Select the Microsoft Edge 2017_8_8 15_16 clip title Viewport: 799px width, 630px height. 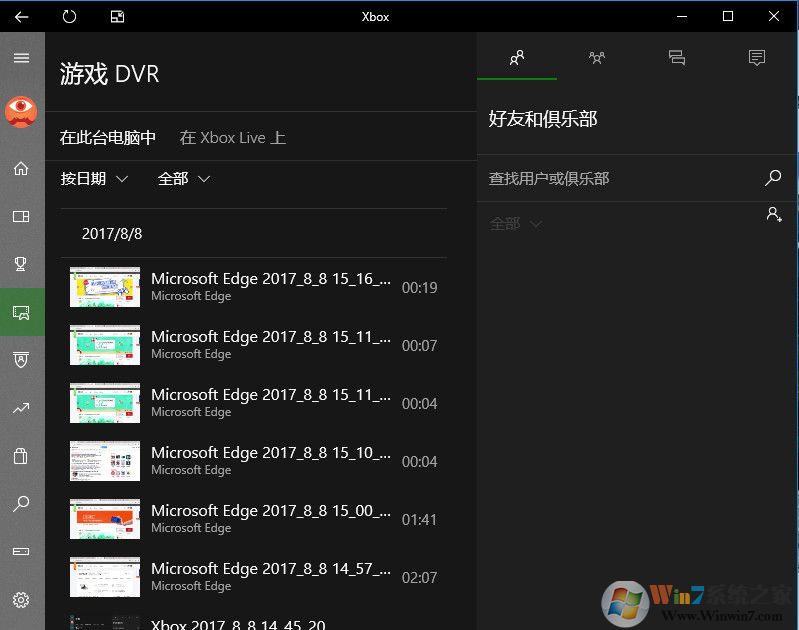point(271,279)
